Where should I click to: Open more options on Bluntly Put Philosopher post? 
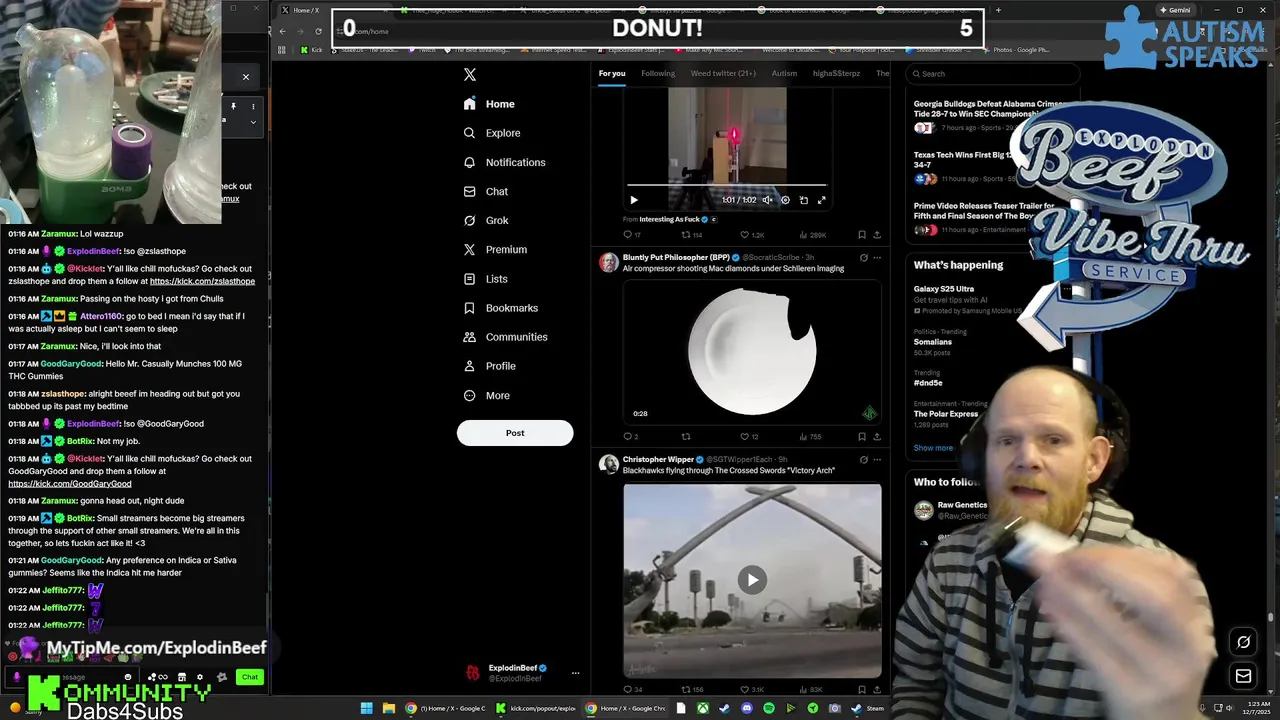coord(877,258)
